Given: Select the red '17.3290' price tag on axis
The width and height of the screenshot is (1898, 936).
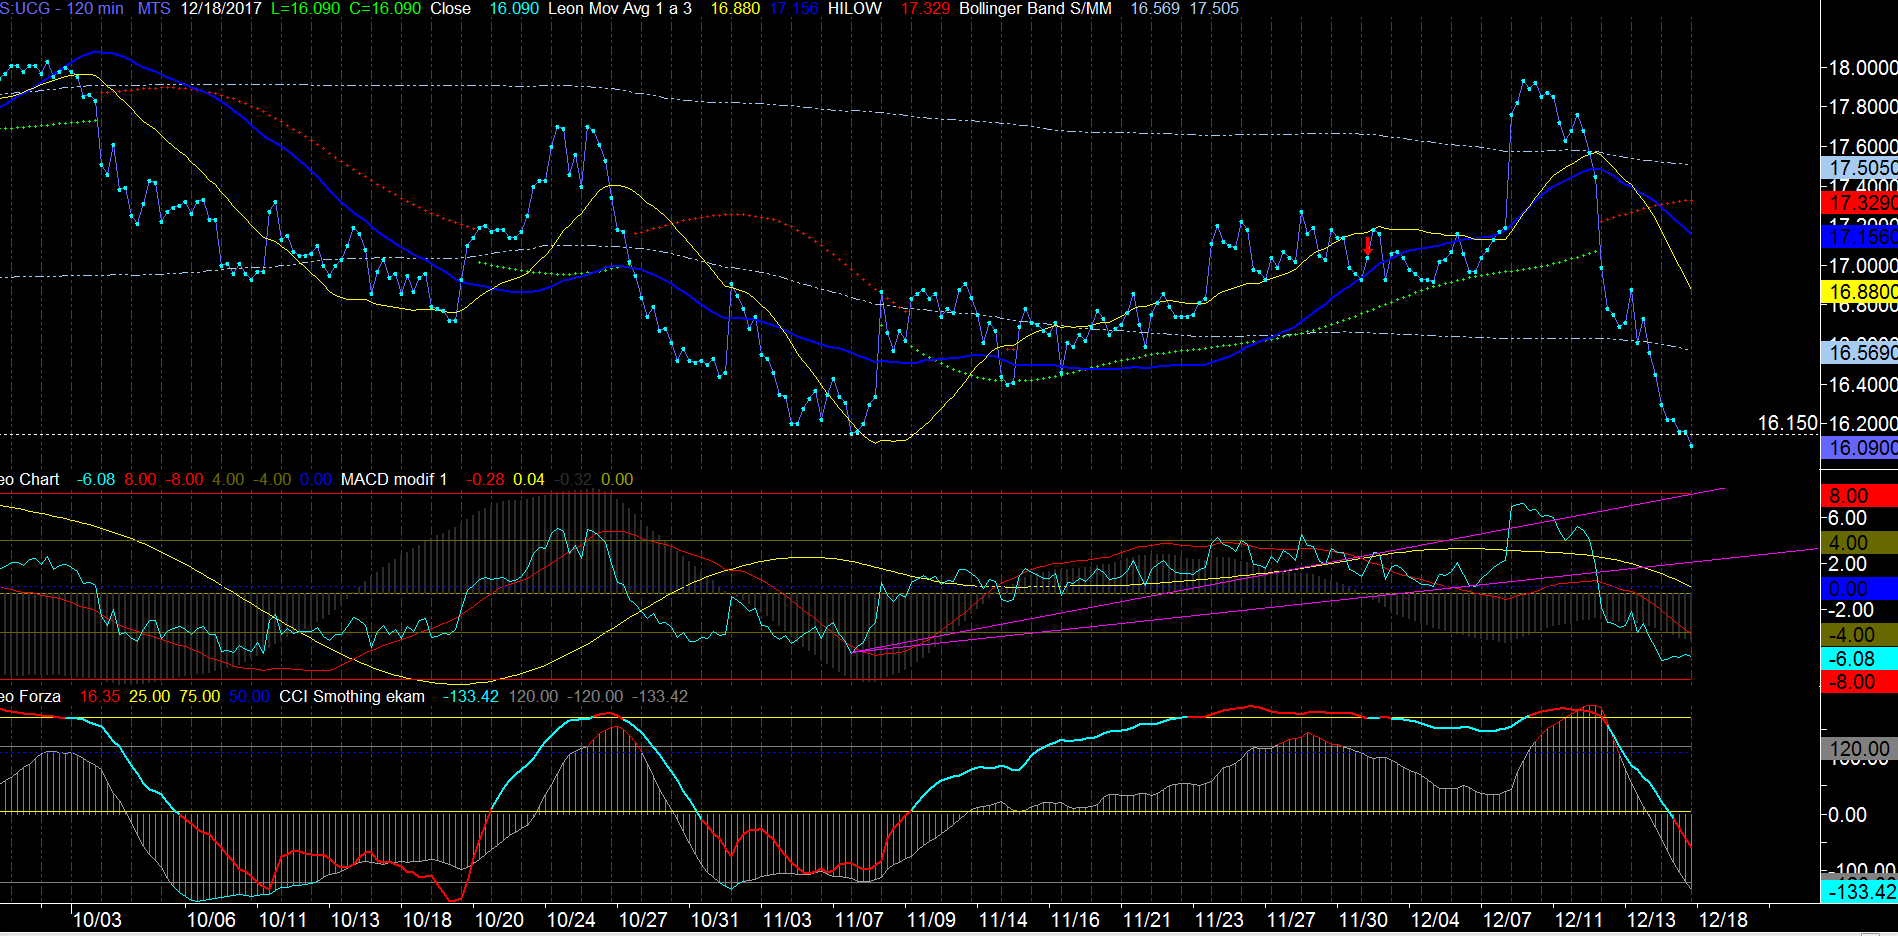Looking at the screenshot, I should (1859, 203).
